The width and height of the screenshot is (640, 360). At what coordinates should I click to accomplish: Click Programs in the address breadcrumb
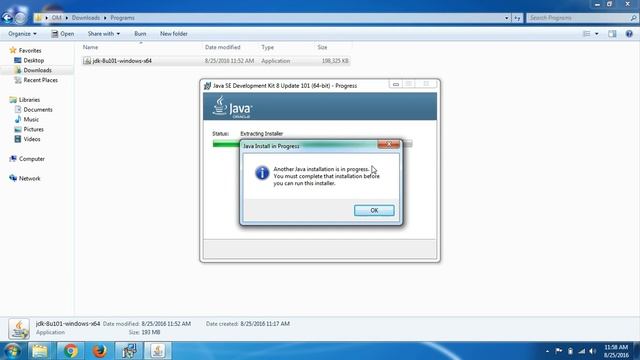(122, 18)
